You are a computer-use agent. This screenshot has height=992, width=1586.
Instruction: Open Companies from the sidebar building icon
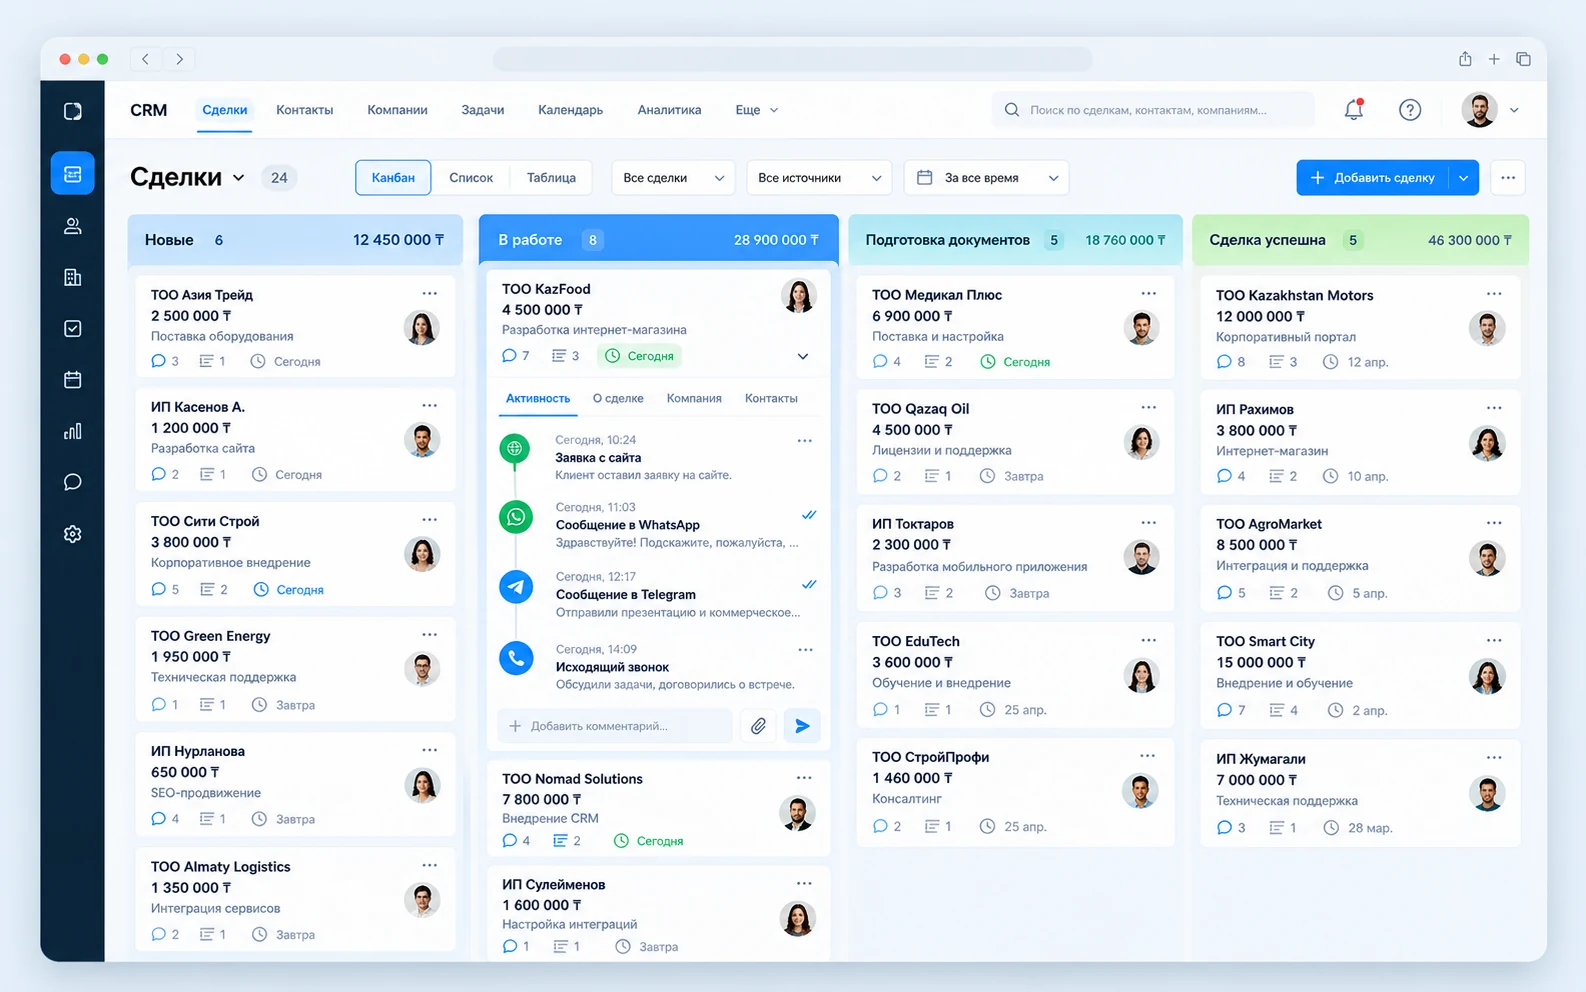(x=72, y=277)
